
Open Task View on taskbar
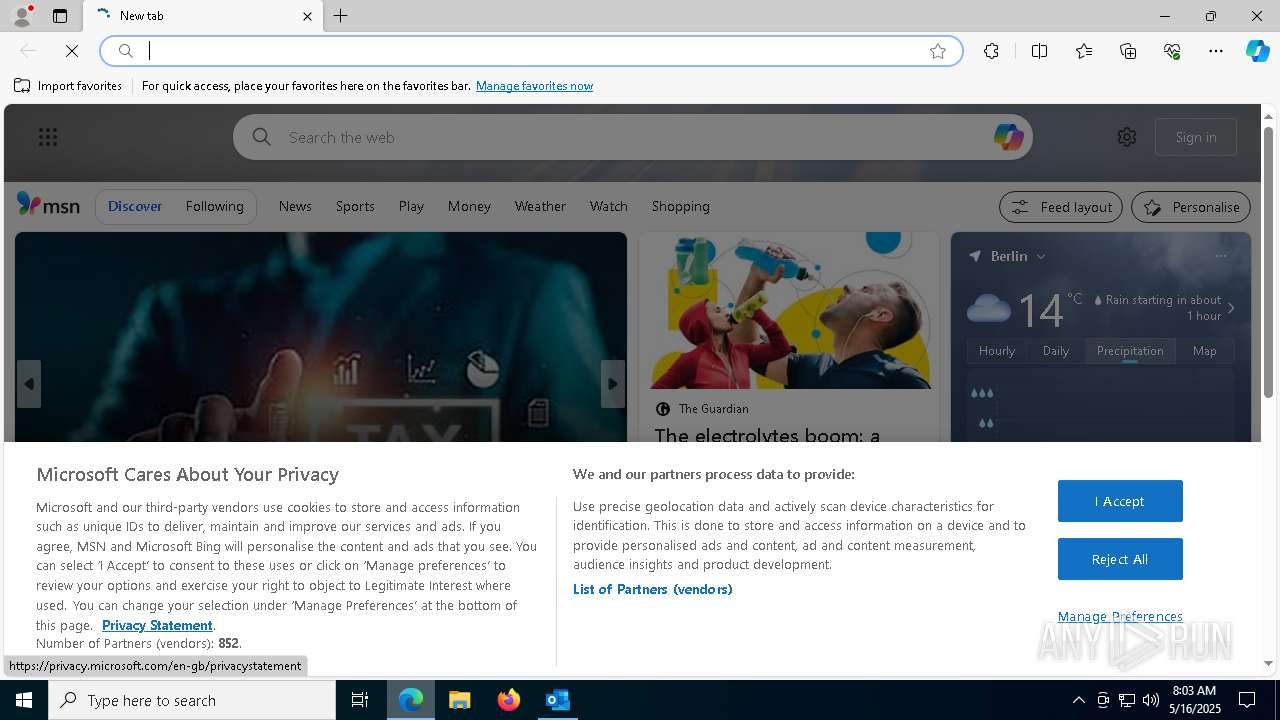point(360,700)
